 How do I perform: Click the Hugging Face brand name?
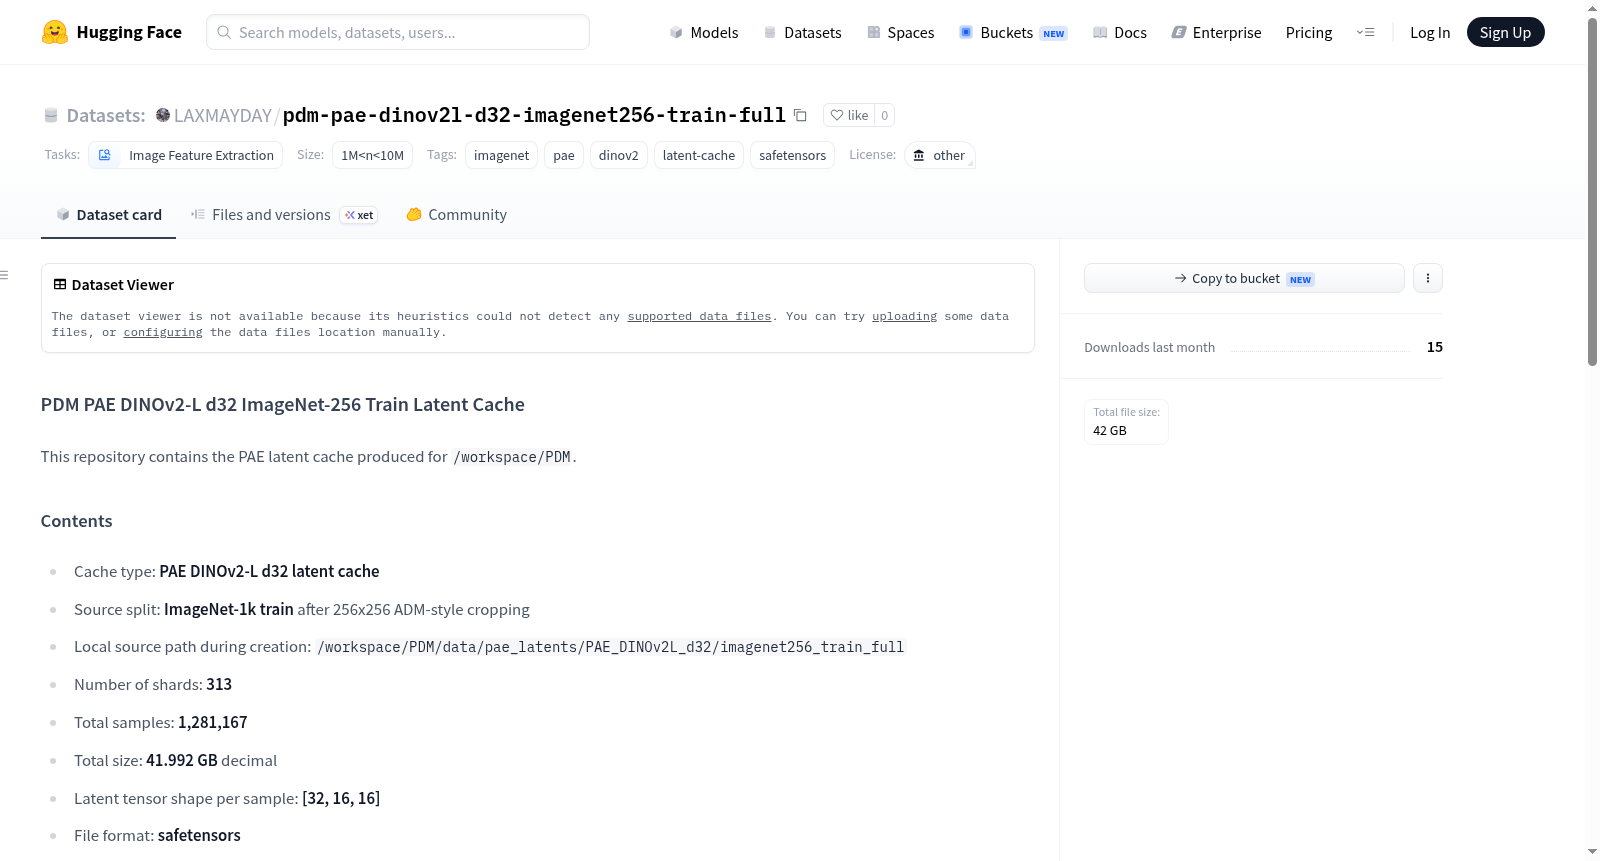129,32
